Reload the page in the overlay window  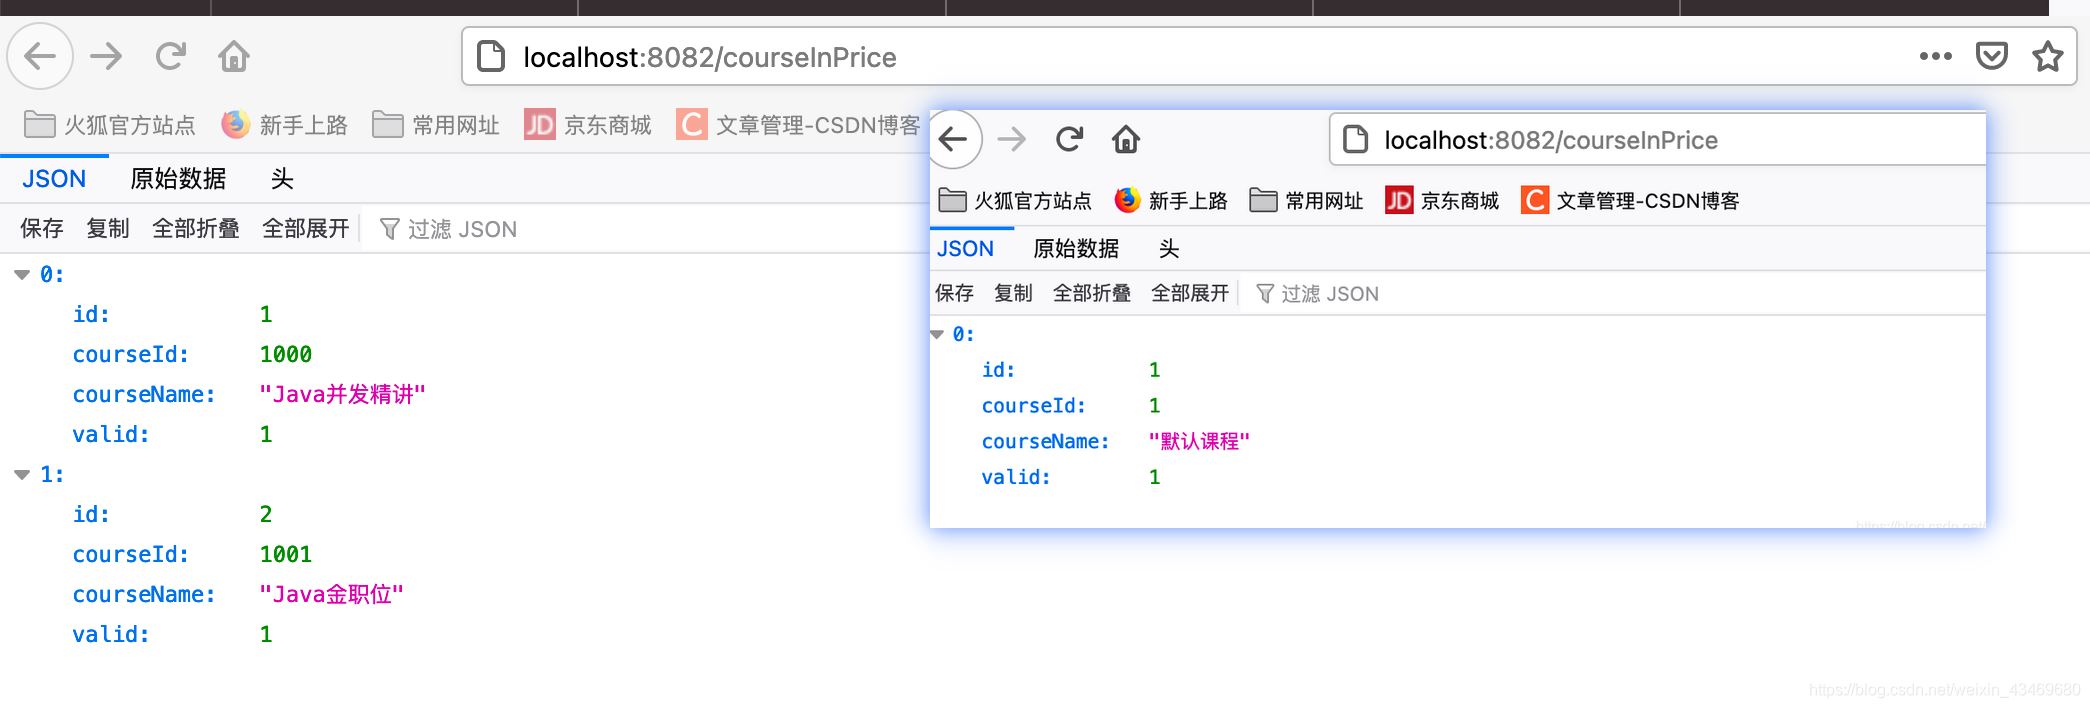(1069, 139)
